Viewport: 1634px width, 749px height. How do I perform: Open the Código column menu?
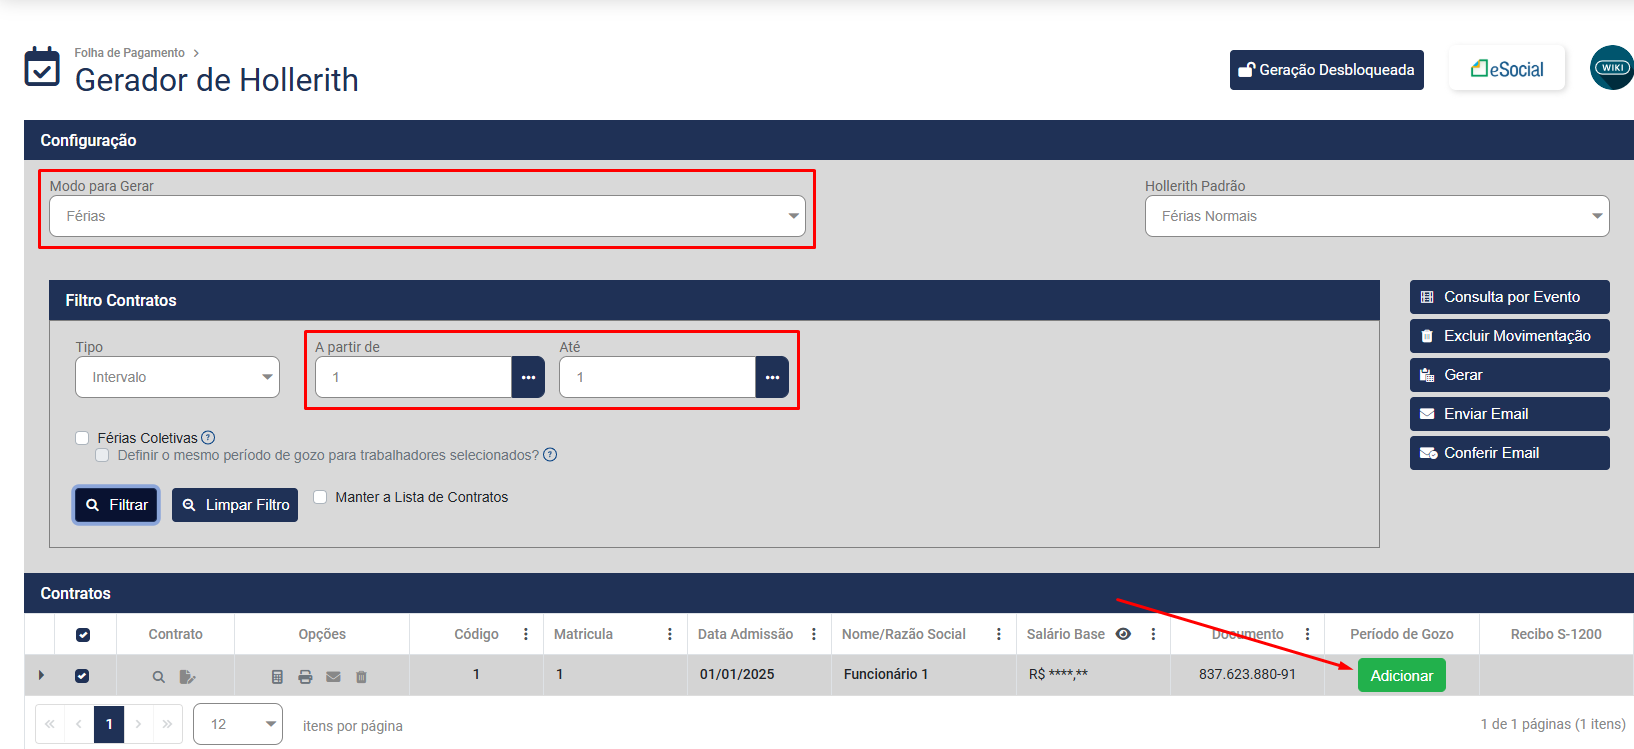pos(526,634)
